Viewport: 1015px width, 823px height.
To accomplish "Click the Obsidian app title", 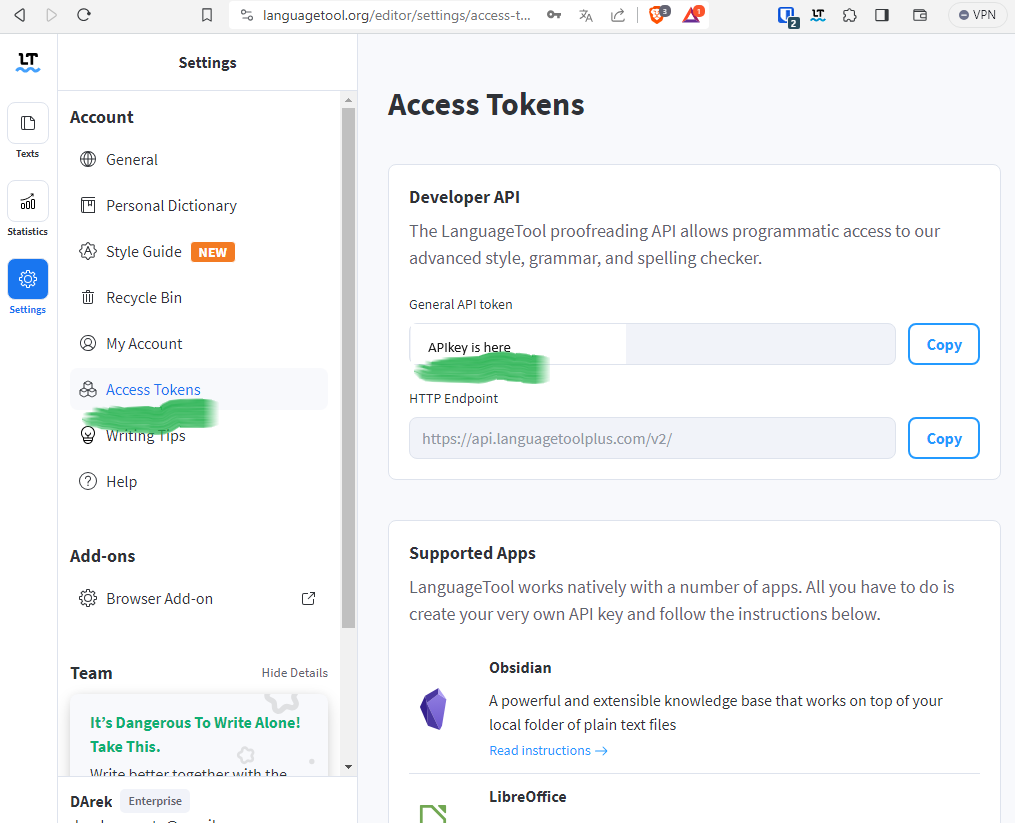I will (520, 668).
